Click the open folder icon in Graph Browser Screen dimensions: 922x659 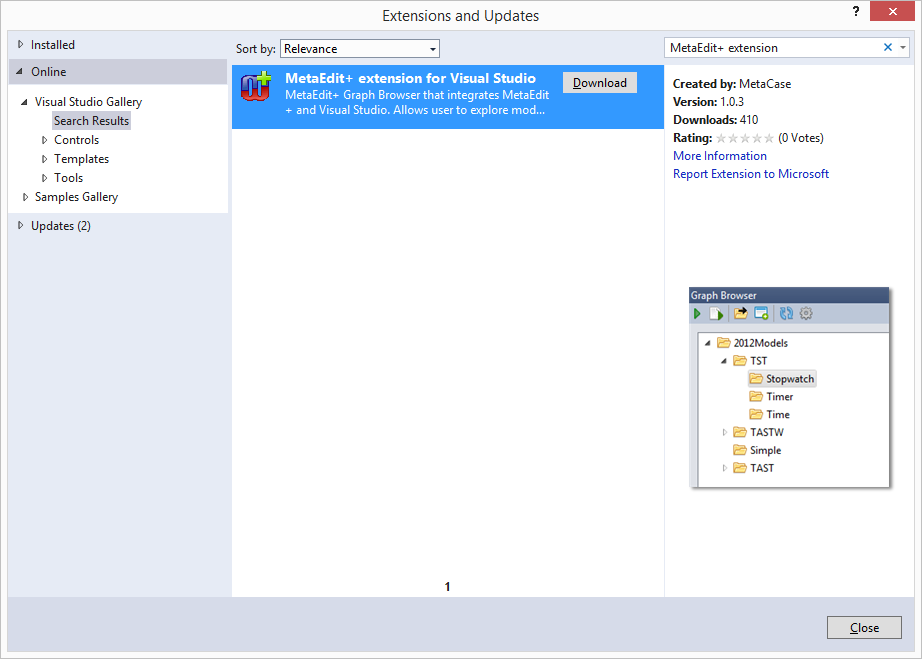point(740,313)
